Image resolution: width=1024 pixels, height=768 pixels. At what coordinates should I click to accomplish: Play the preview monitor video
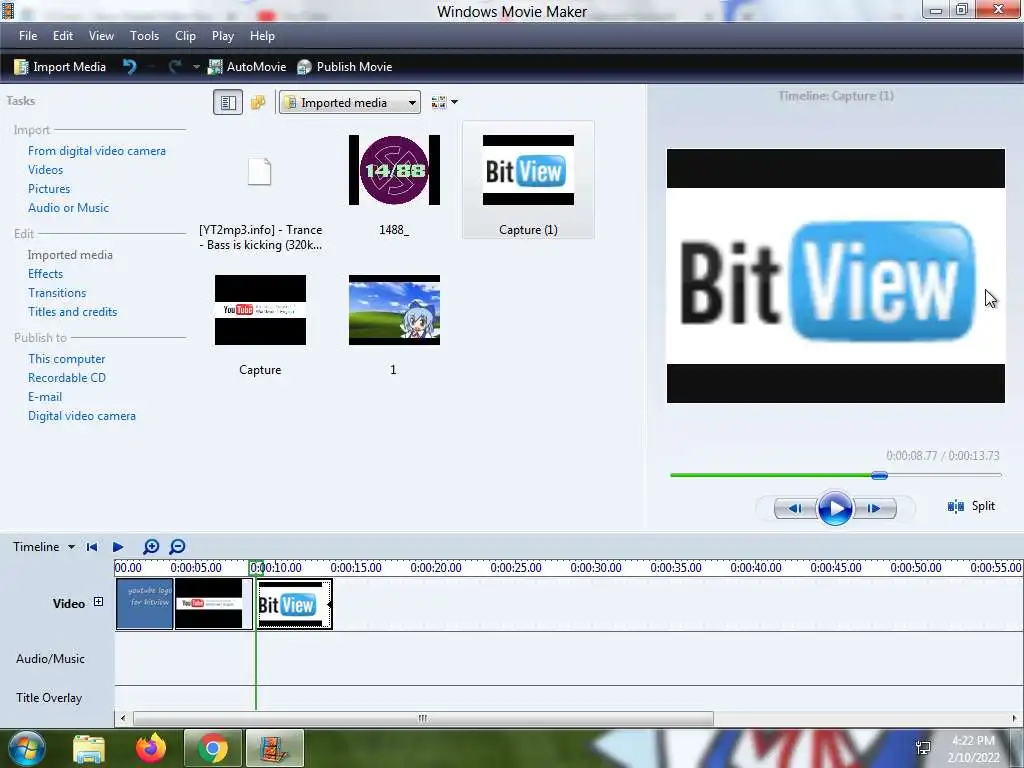point(835,508)
